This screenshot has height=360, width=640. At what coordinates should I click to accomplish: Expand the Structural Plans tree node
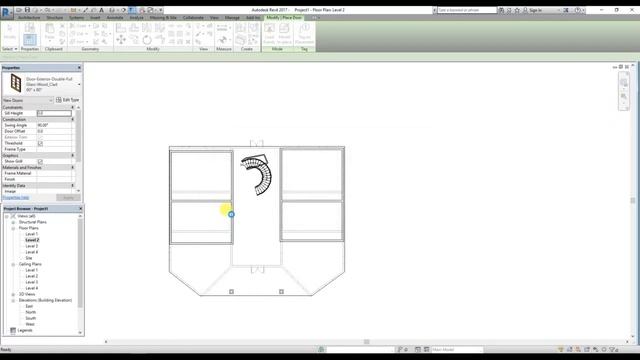pos(13,222)
